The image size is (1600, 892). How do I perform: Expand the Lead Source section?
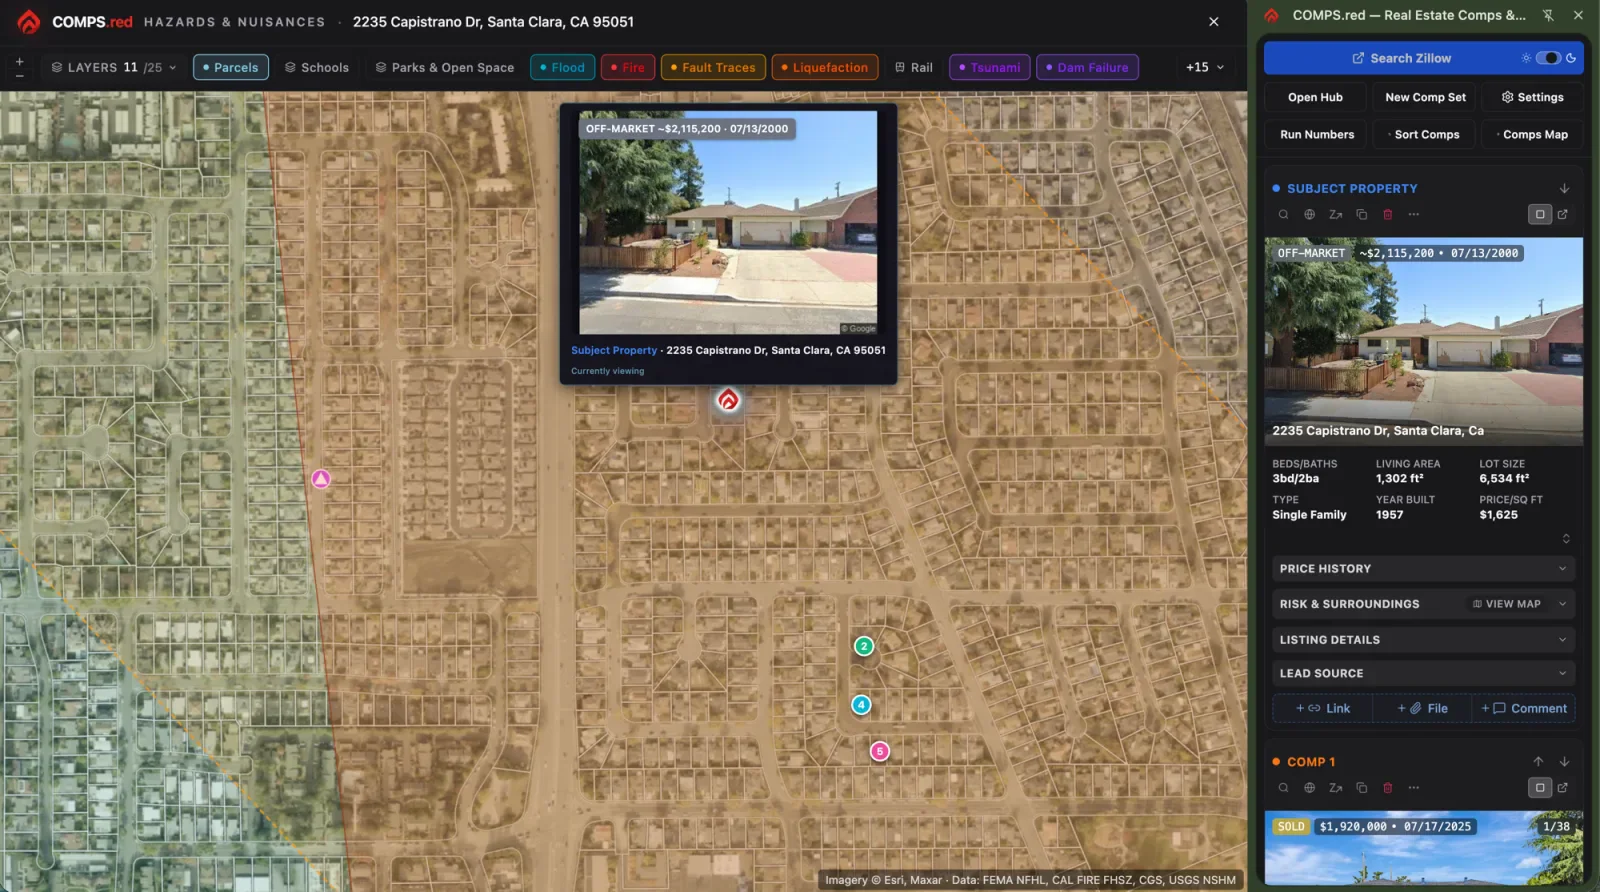pyautogui.click(x=1423, y=673)
